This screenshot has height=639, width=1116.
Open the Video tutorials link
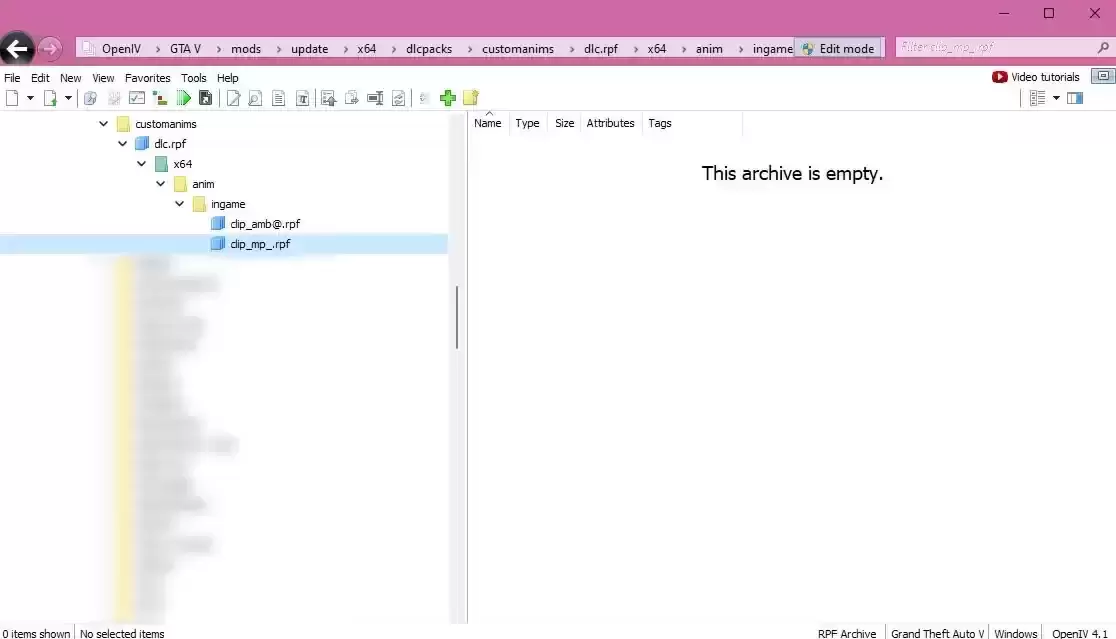1045,77
